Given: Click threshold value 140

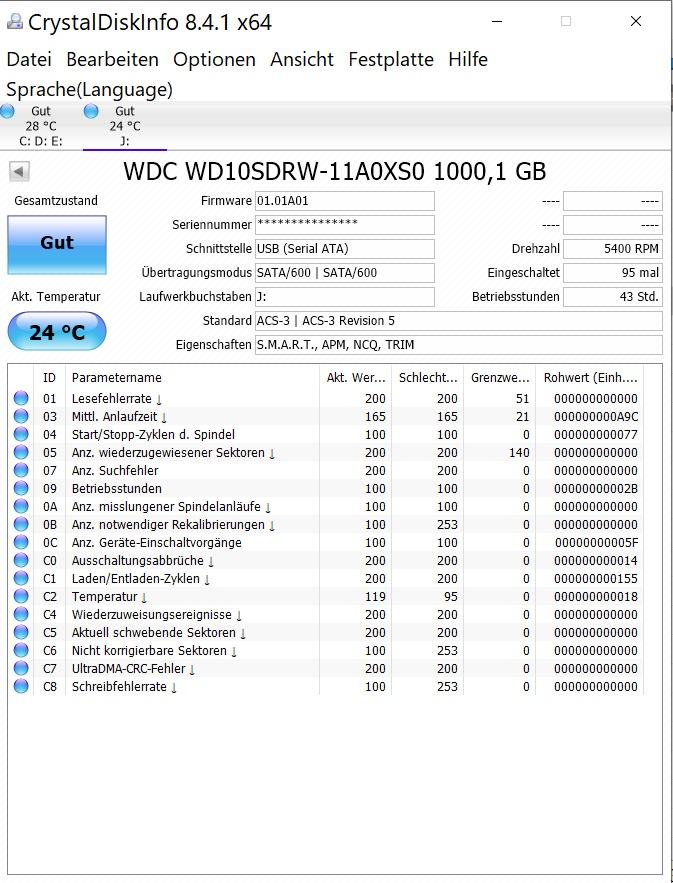Looking at the screenshot, I should [519, 453].
